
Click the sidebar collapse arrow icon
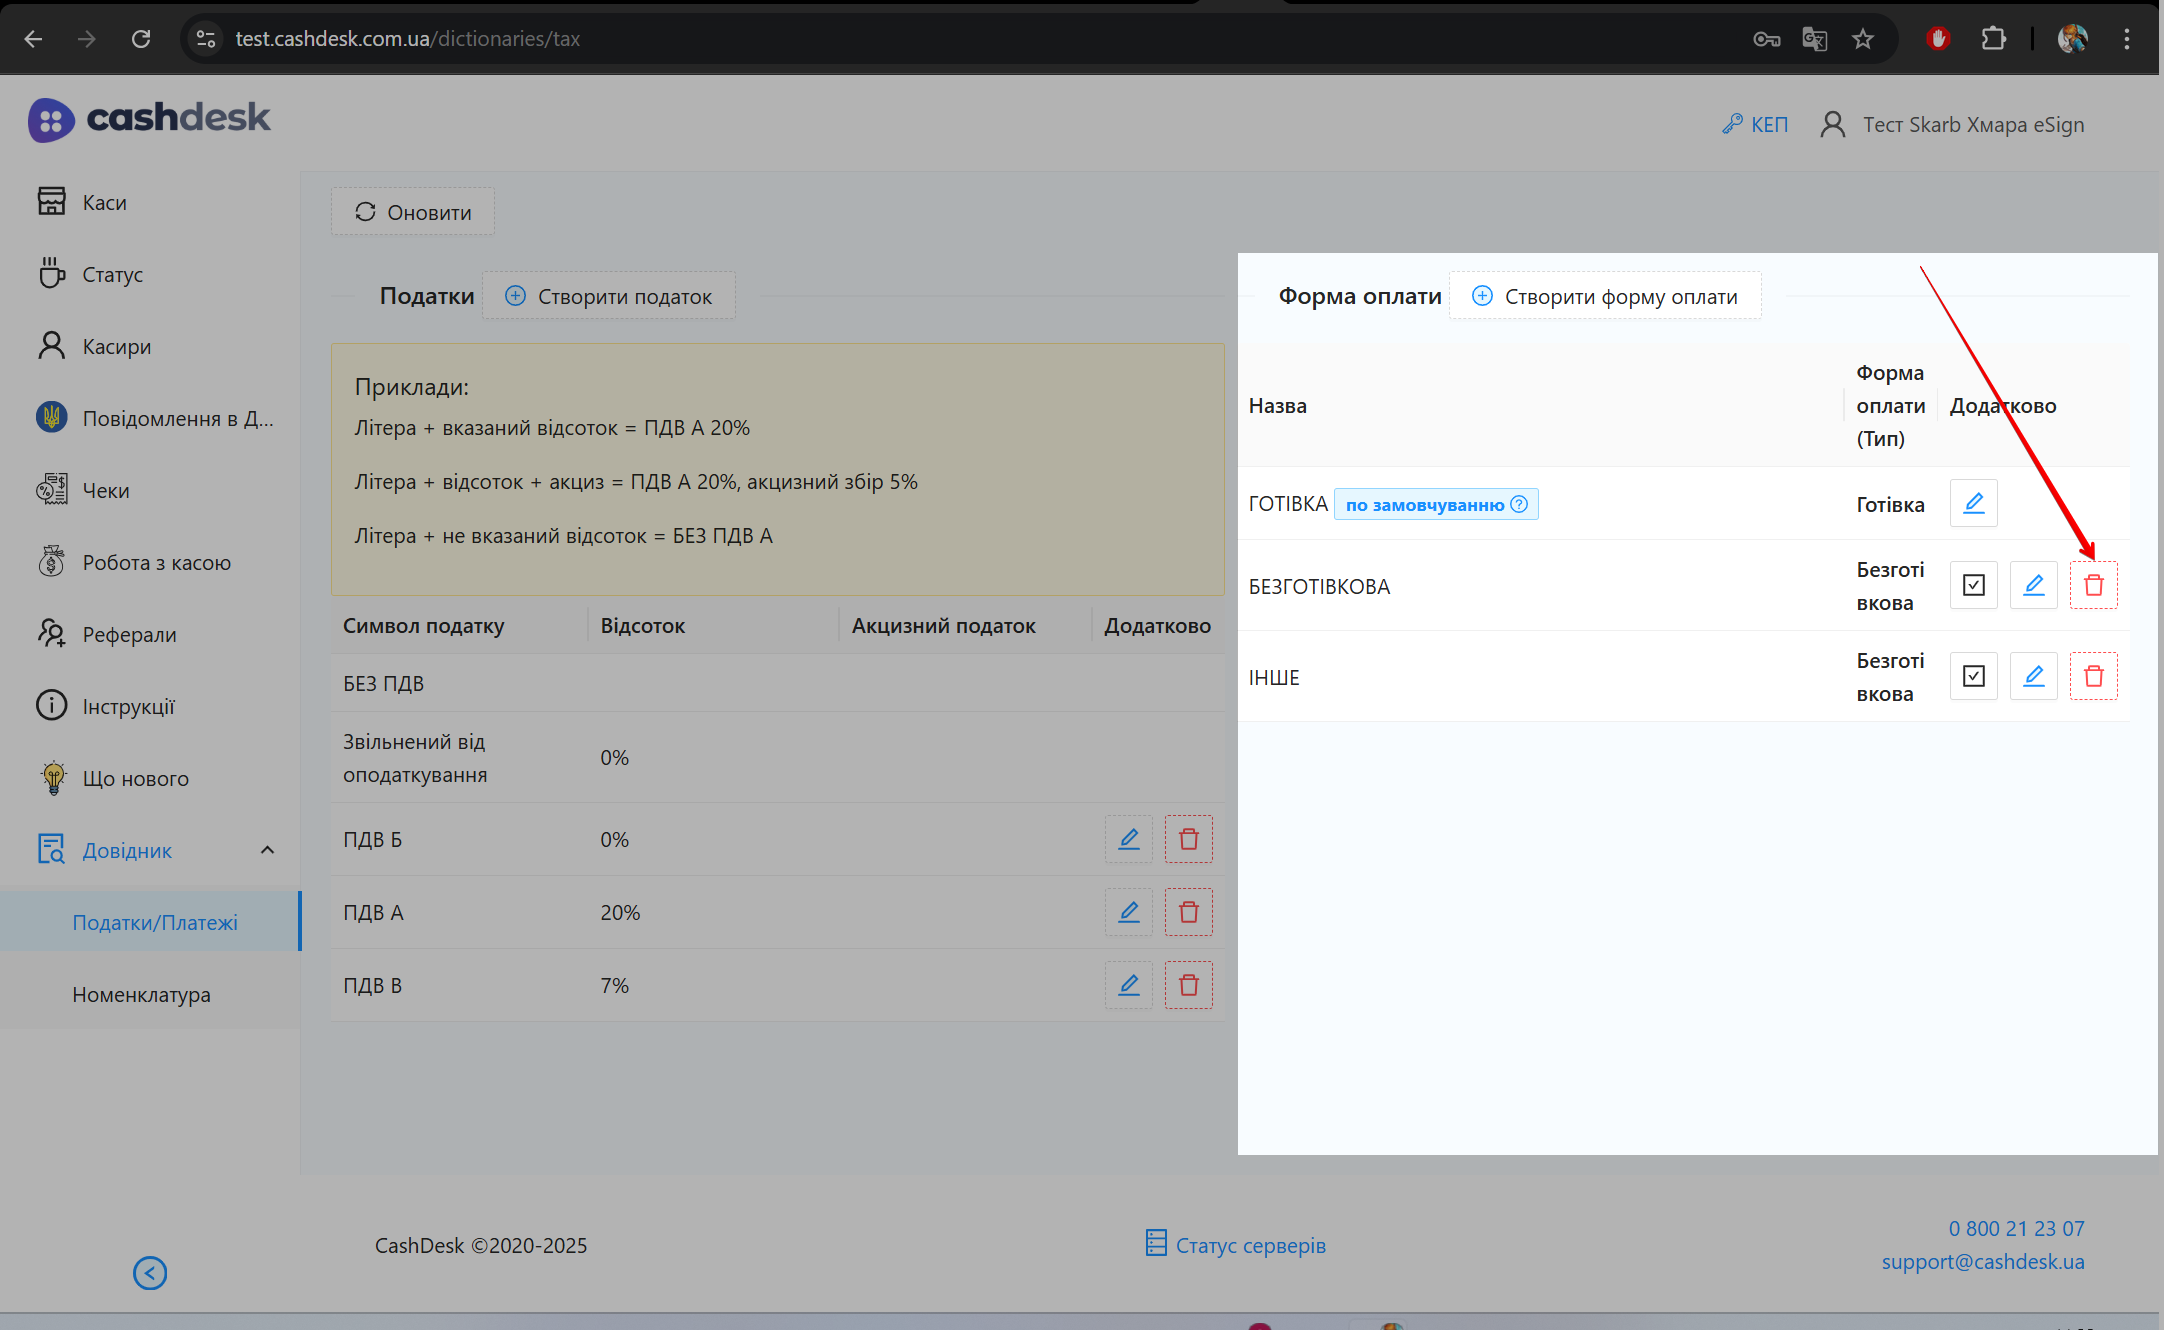pyautogui.click(x=150, y=1272)
